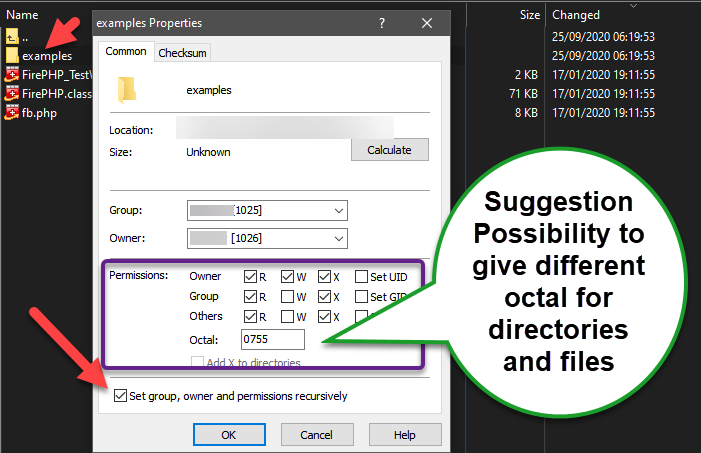Image resolution: width=701 pixels, height=453 pixels.
Task: Open the Group dropdown list
Action: tap(338, 211)
